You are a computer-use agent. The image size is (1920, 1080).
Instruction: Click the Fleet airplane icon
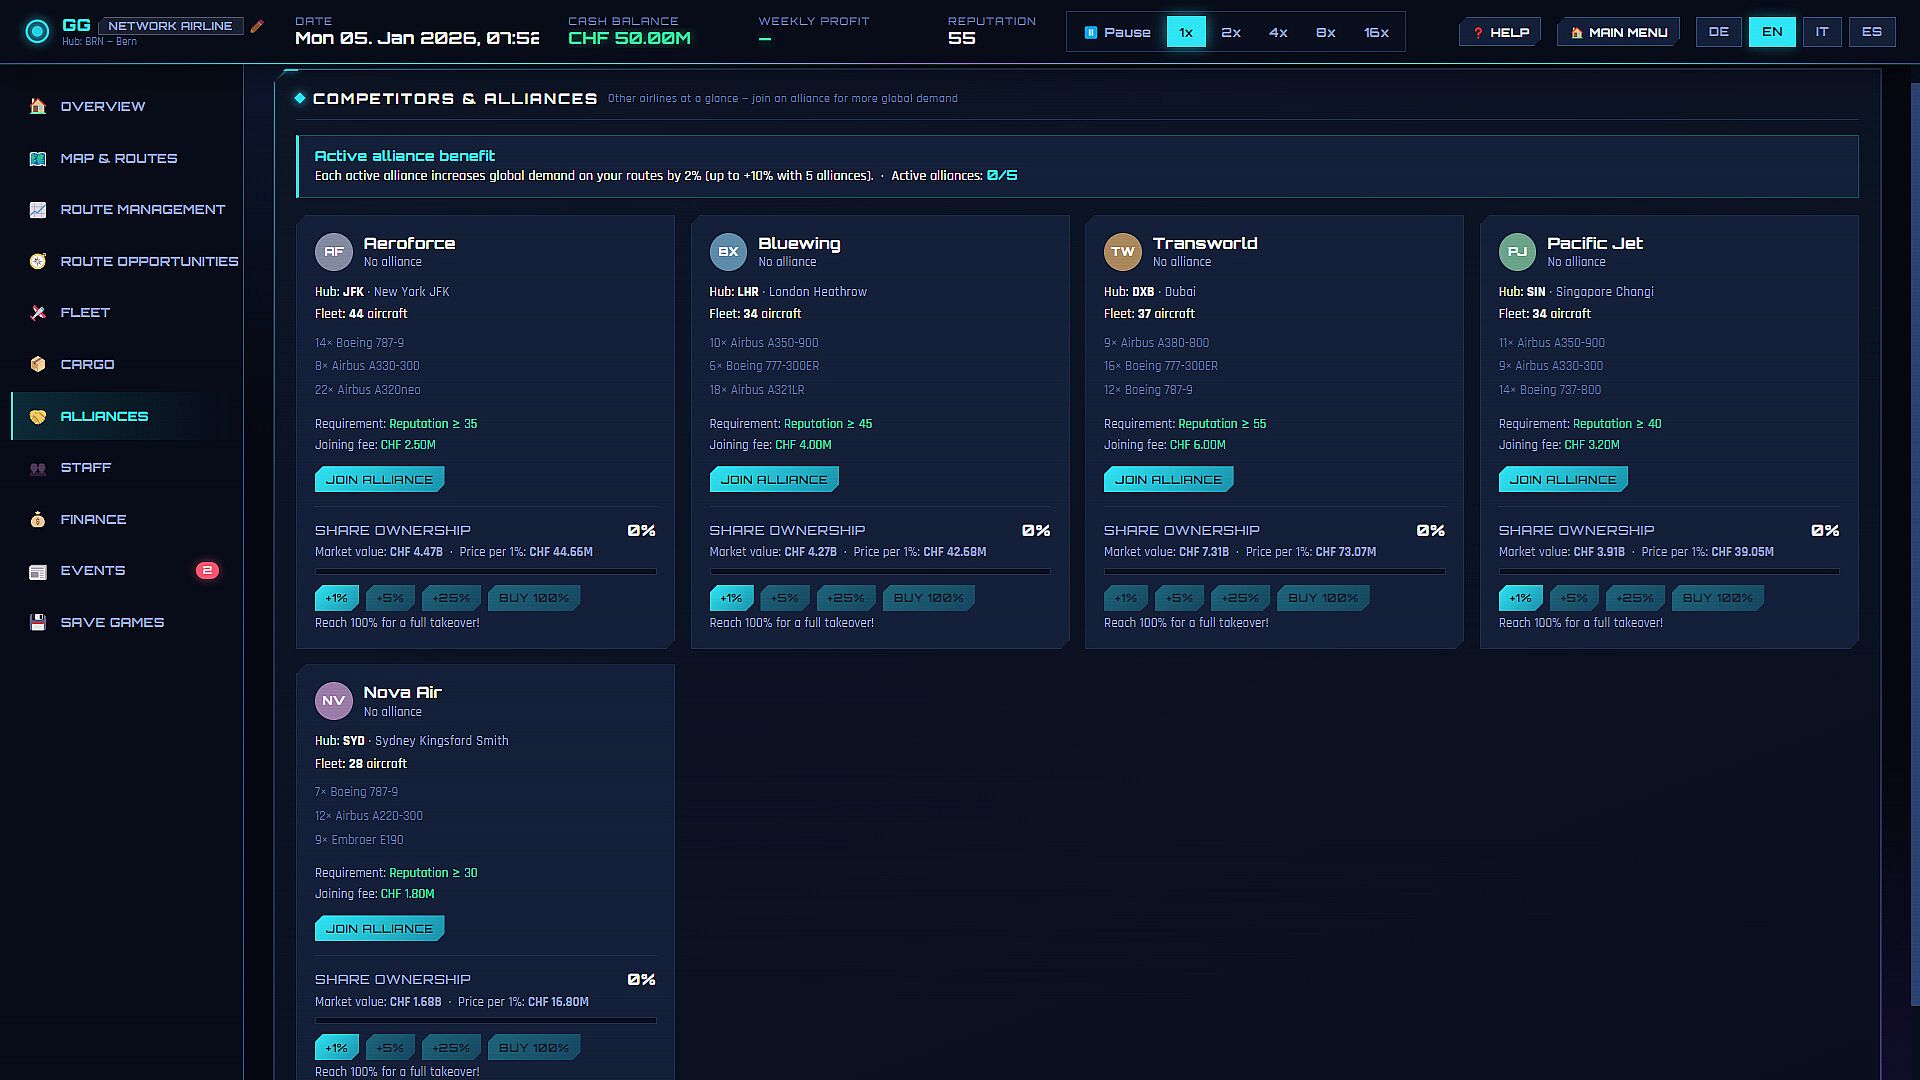tap(38, 313)
